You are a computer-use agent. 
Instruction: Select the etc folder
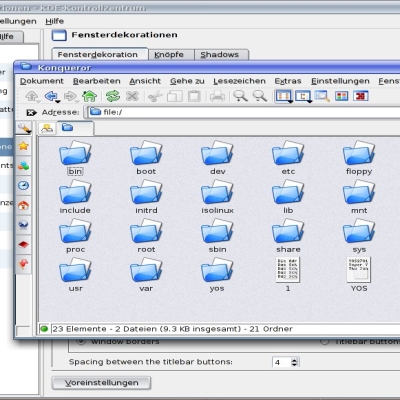(x=288, y=158)
